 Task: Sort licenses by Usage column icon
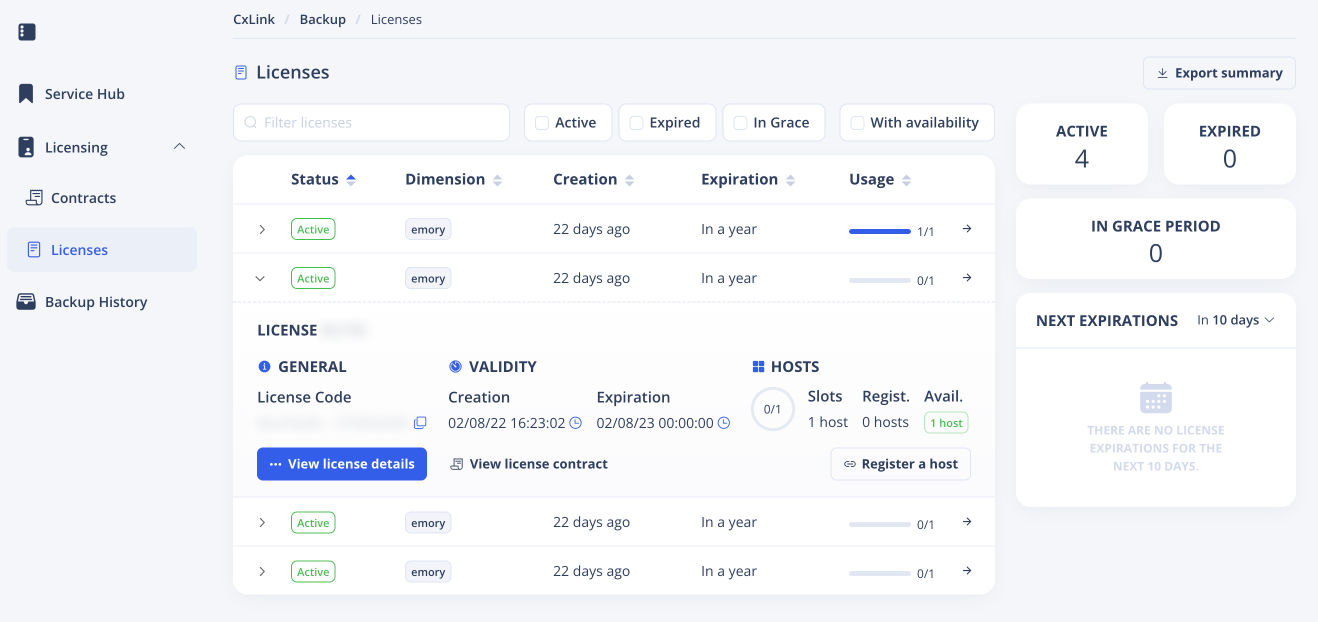(x=906, y=180)
